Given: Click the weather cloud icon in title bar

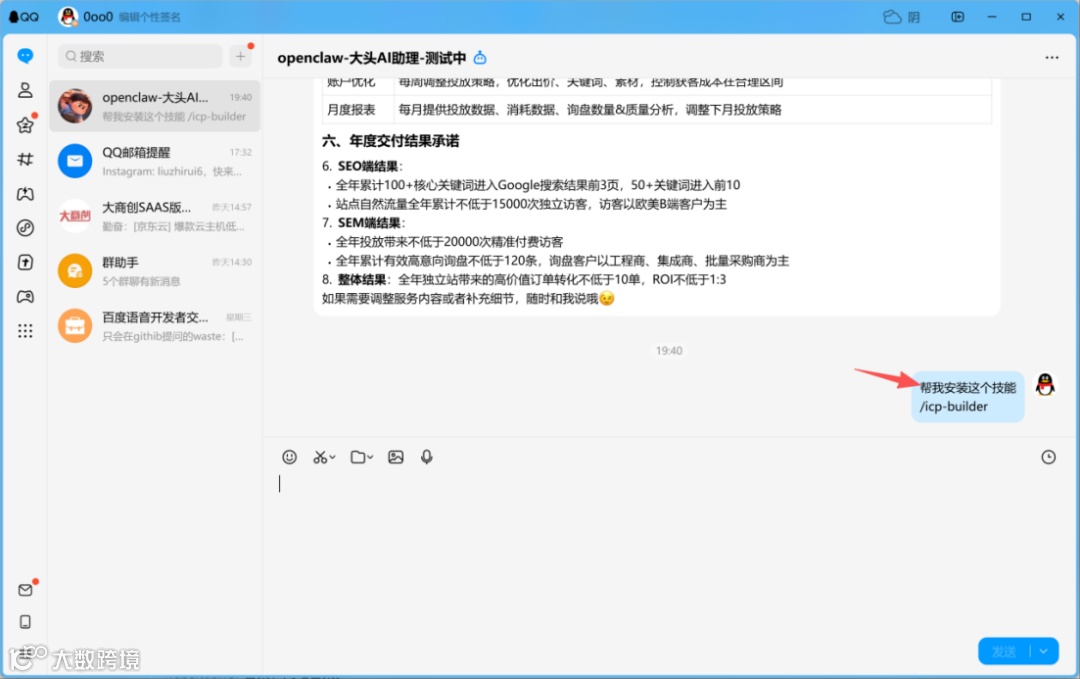Looking at the screenshot, I should [x=893, y=17].
